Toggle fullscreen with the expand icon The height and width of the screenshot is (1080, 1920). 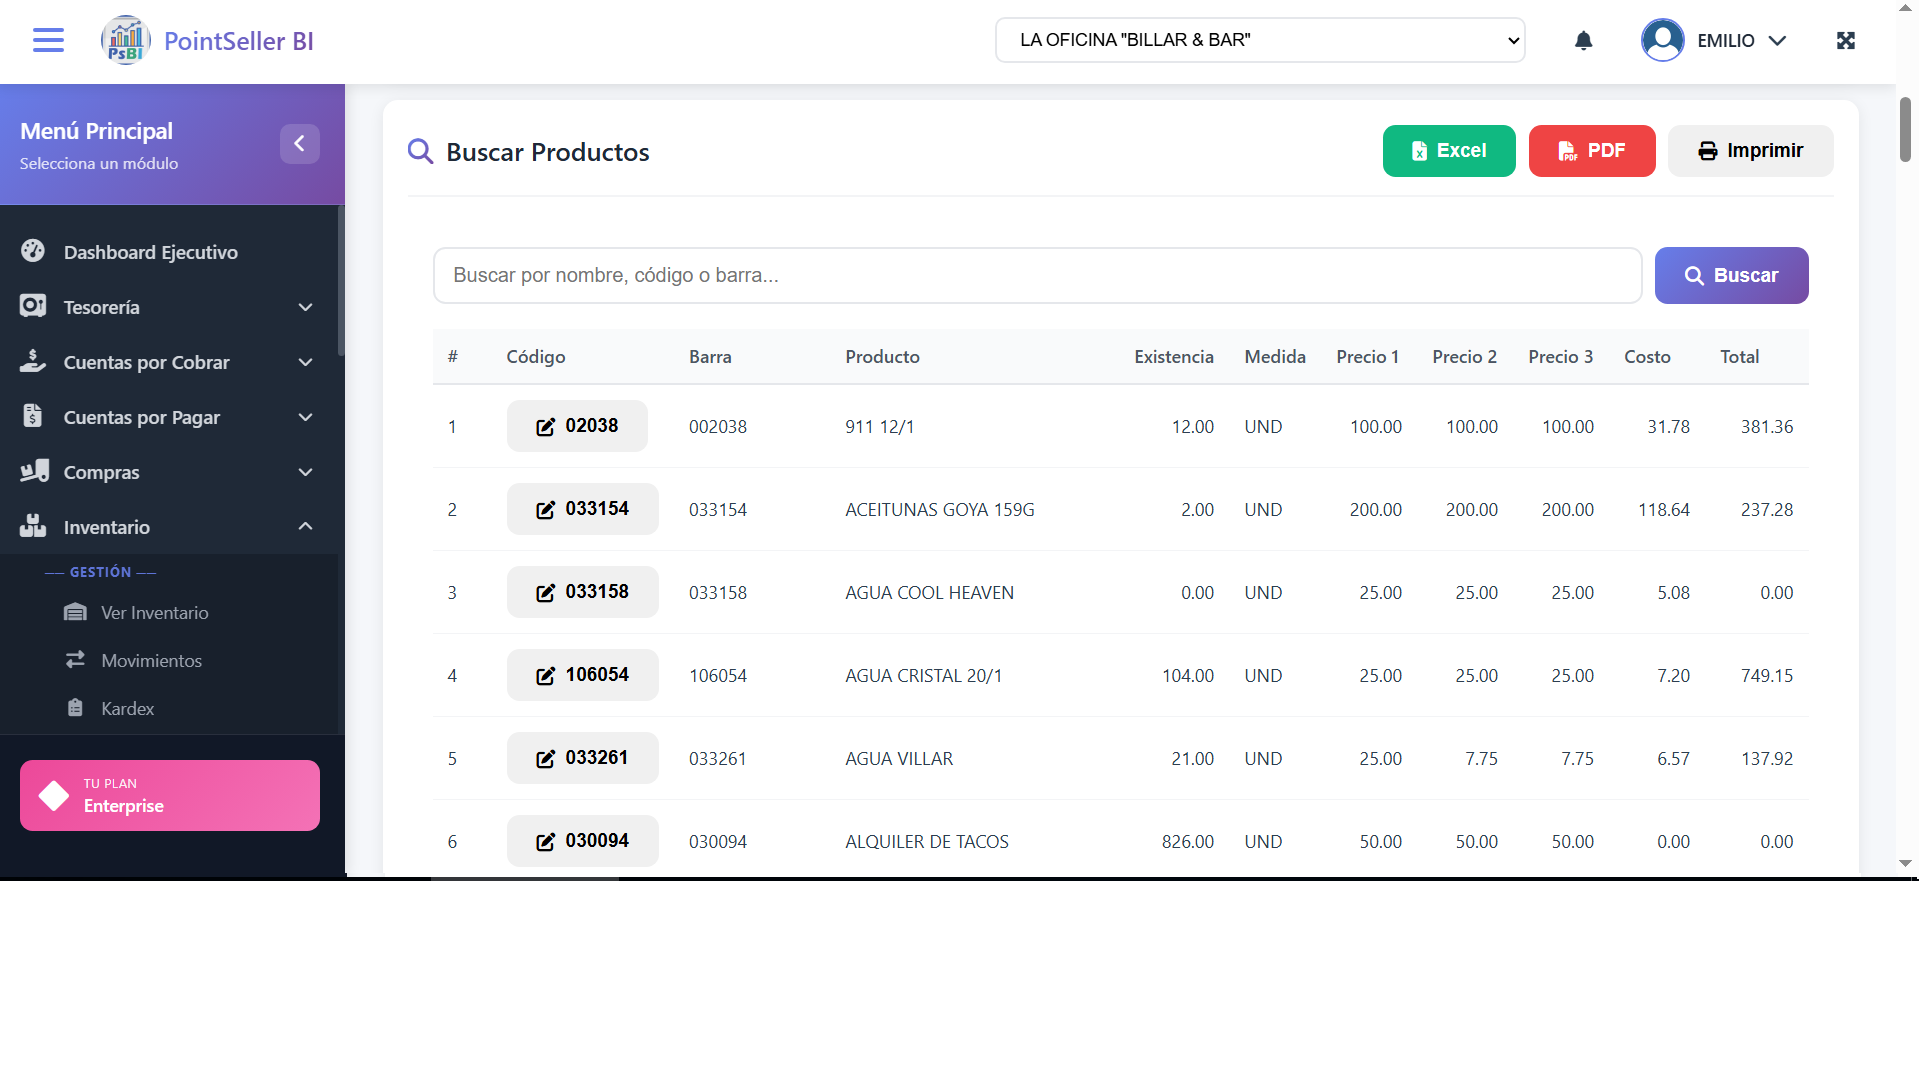tap(1846, 41)
